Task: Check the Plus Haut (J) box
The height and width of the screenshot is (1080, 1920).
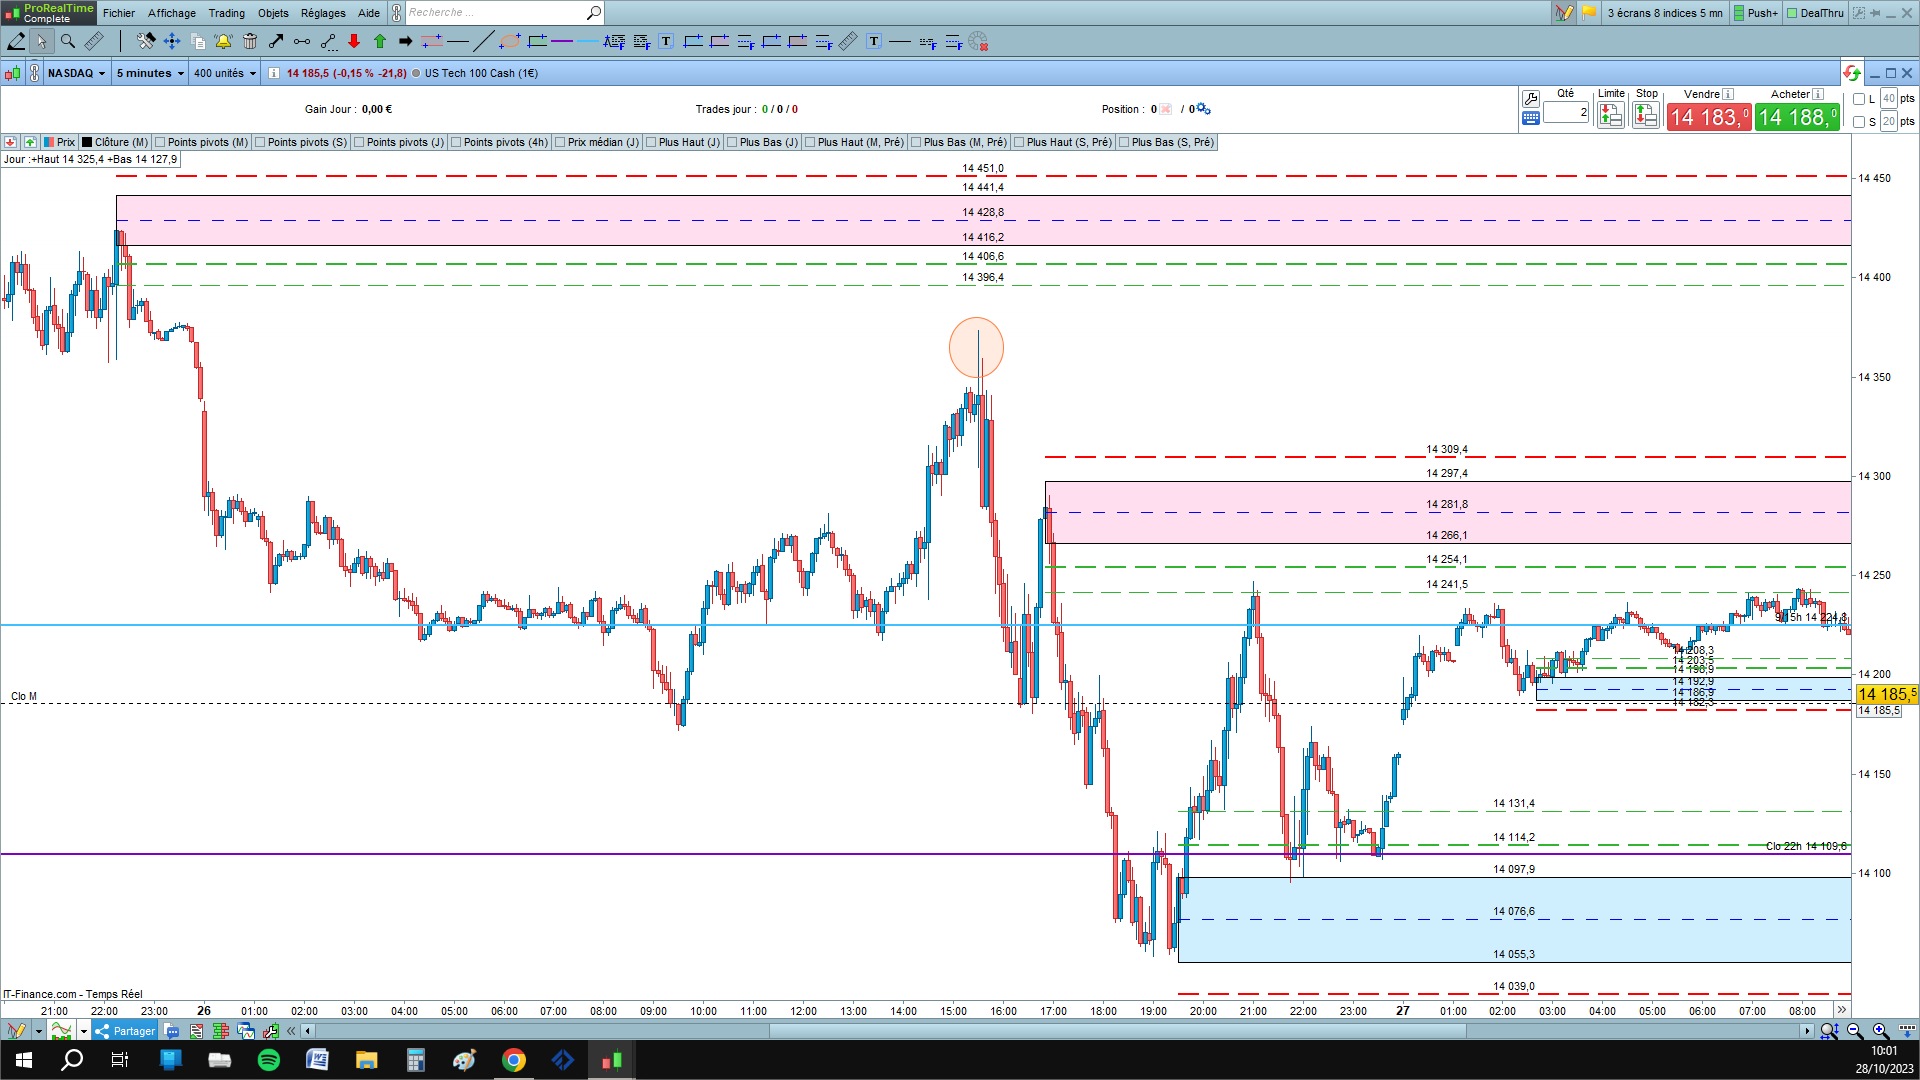Action: point(651,142)
